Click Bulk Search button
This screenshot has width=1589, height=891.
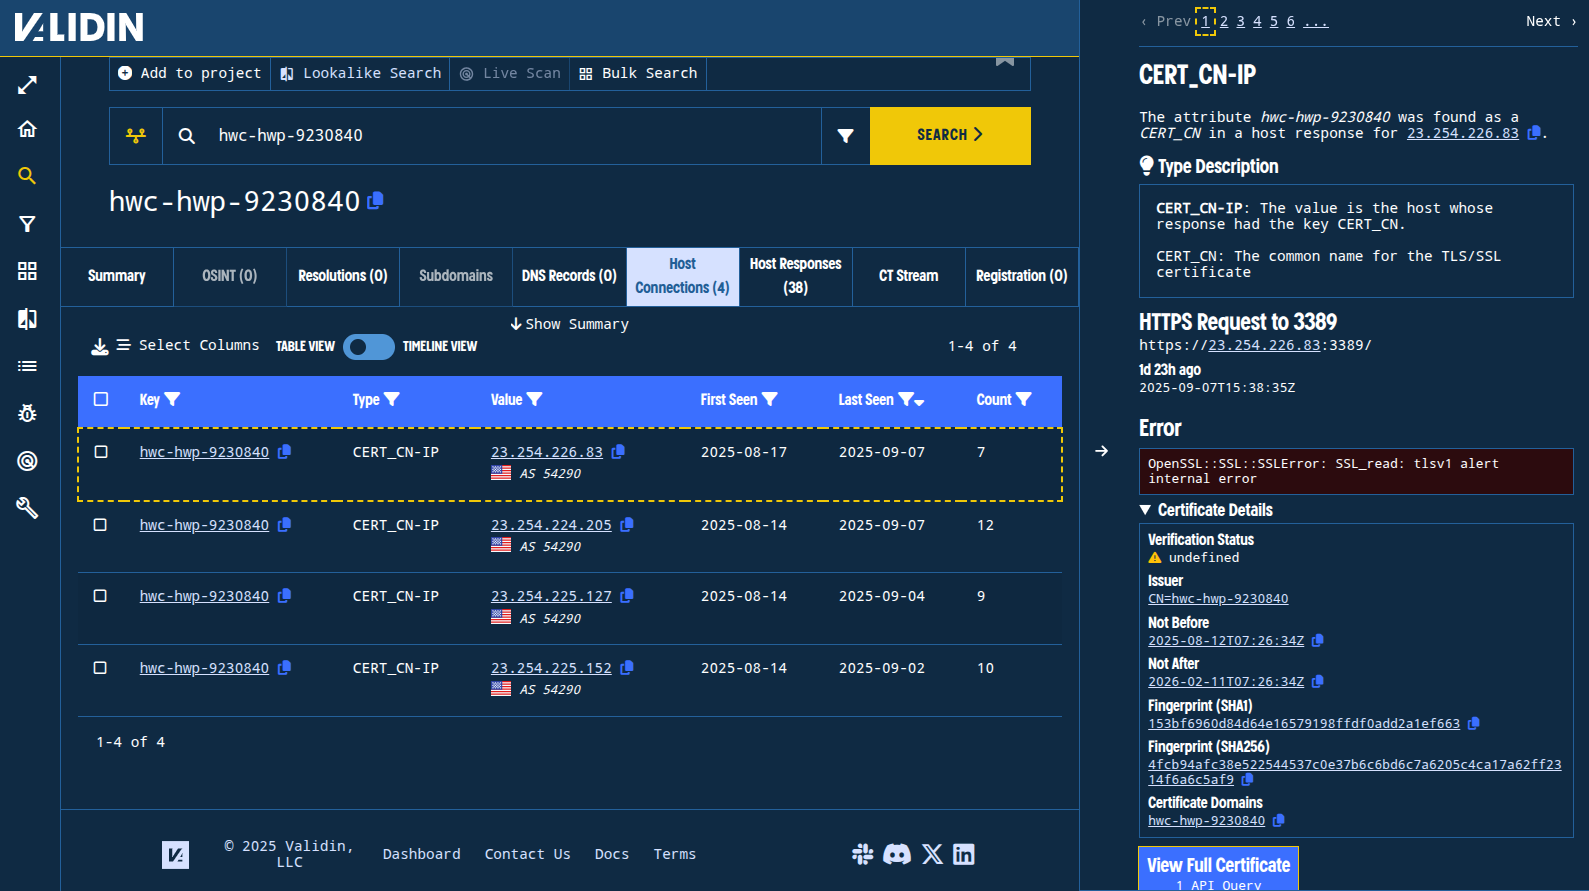point(639,73)
